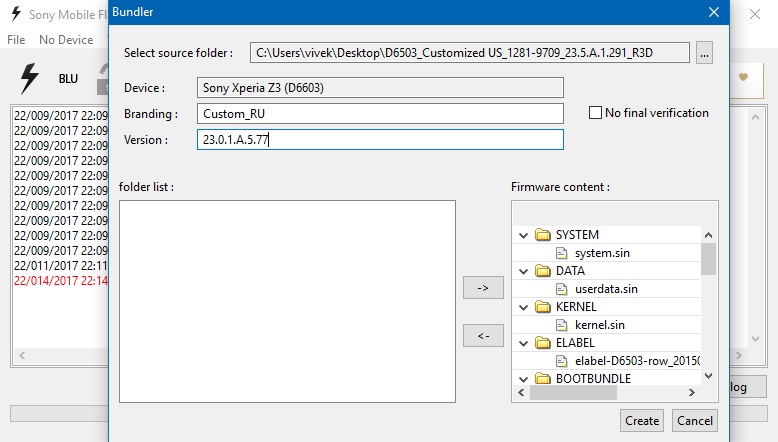Click firmware tree horizontal scroll right arrow
The image size is (778, 442).
tap(692, 392)
